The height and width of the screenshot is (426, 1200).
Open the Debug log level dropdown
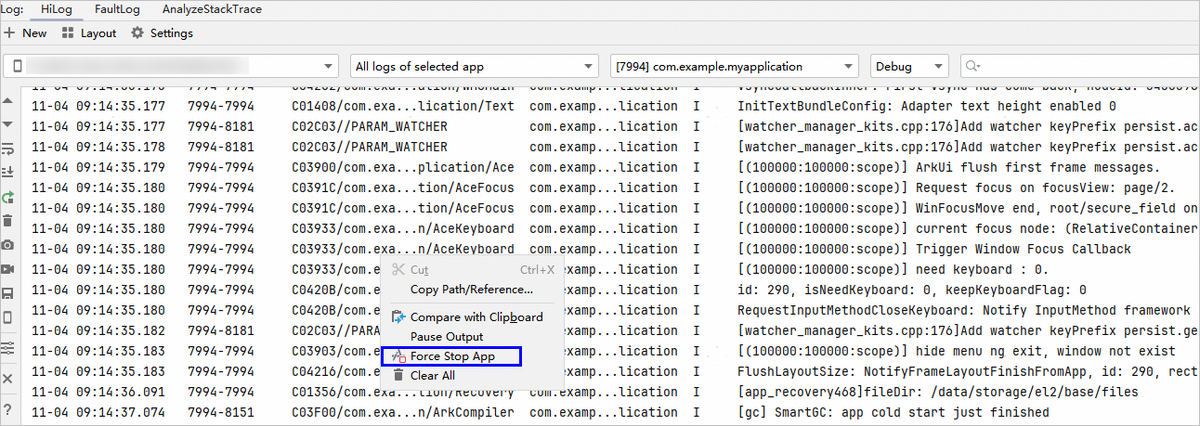(910, 67)
